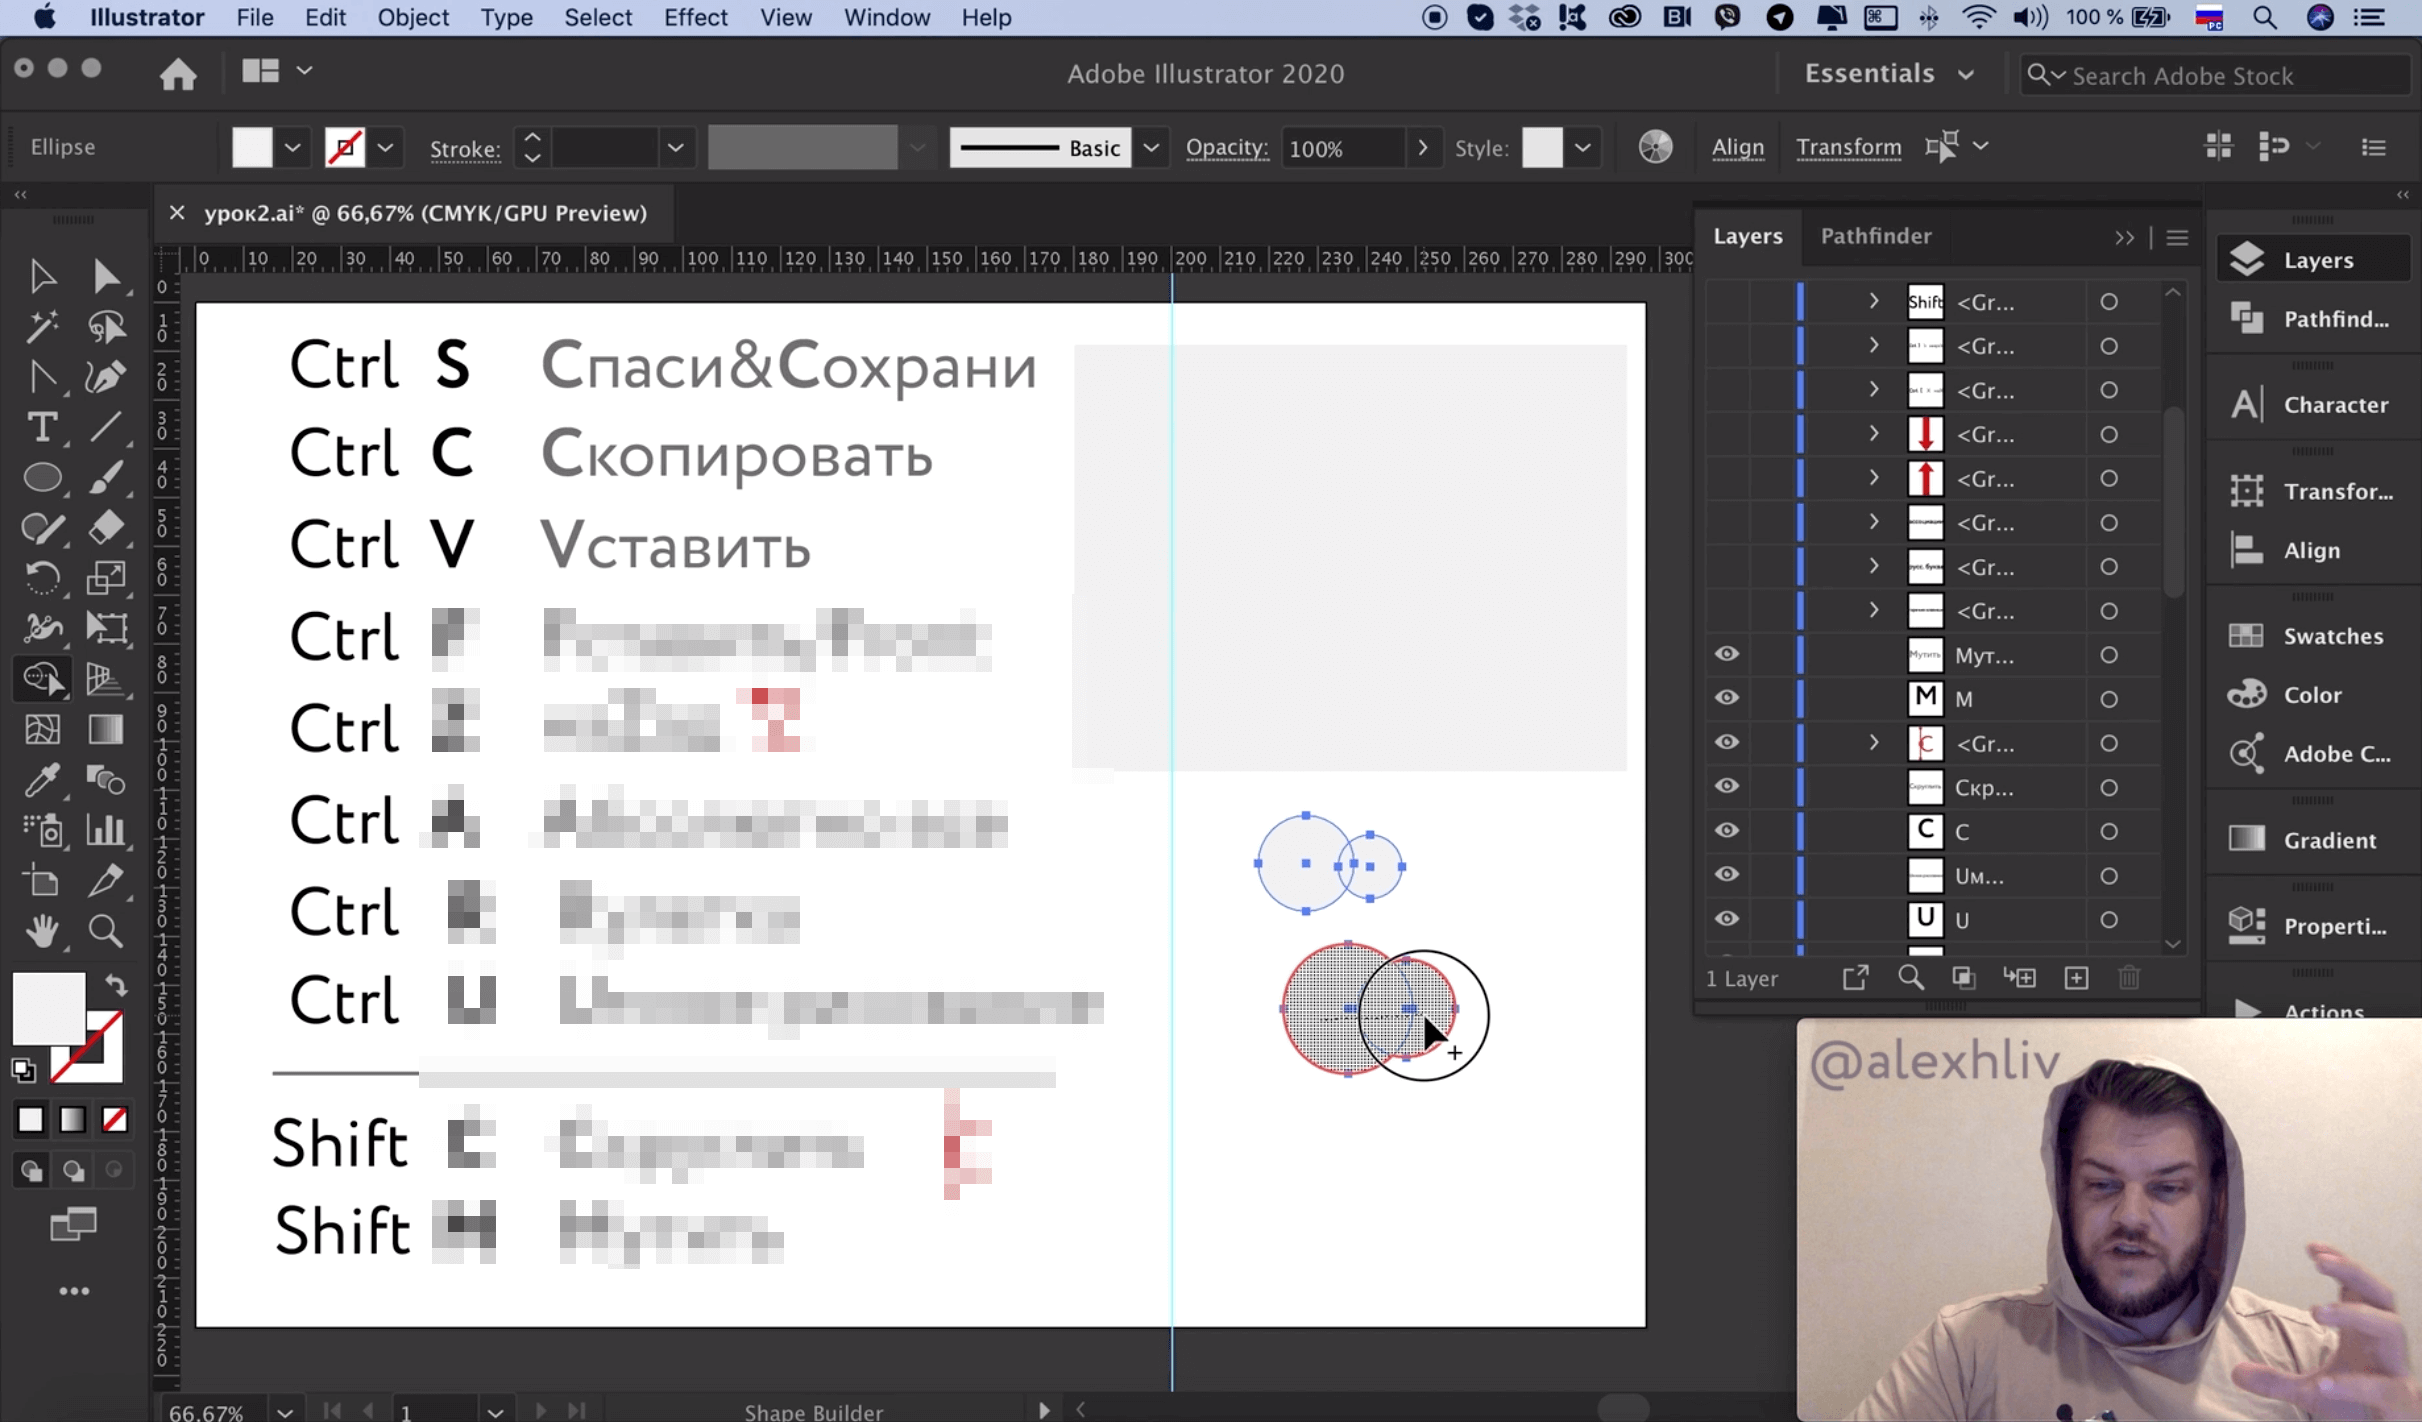Expand the Shift group in Layers
The height and width of the screenshot is (1422, 2422).
click(1874, 301)
